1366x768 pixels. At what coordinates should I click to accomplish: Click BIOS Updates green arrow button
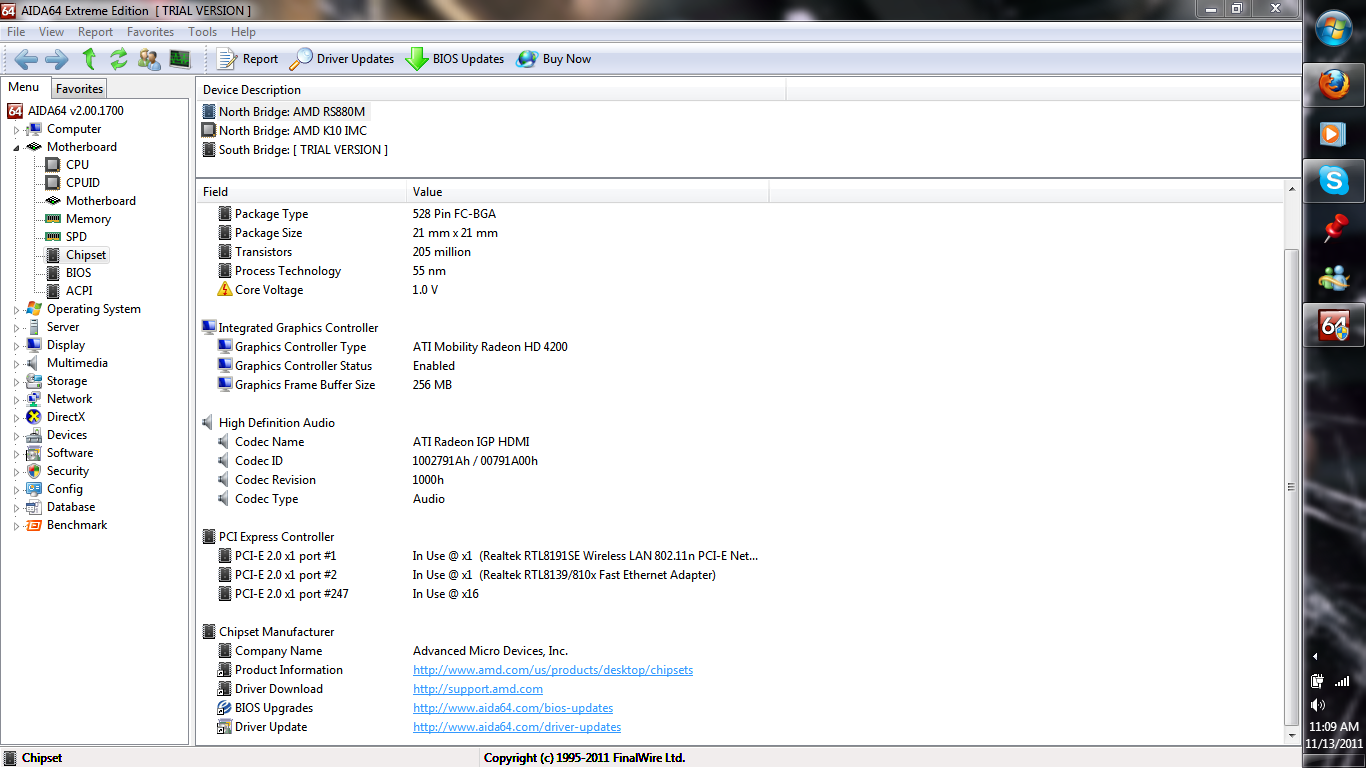click(x=454, y=59)
